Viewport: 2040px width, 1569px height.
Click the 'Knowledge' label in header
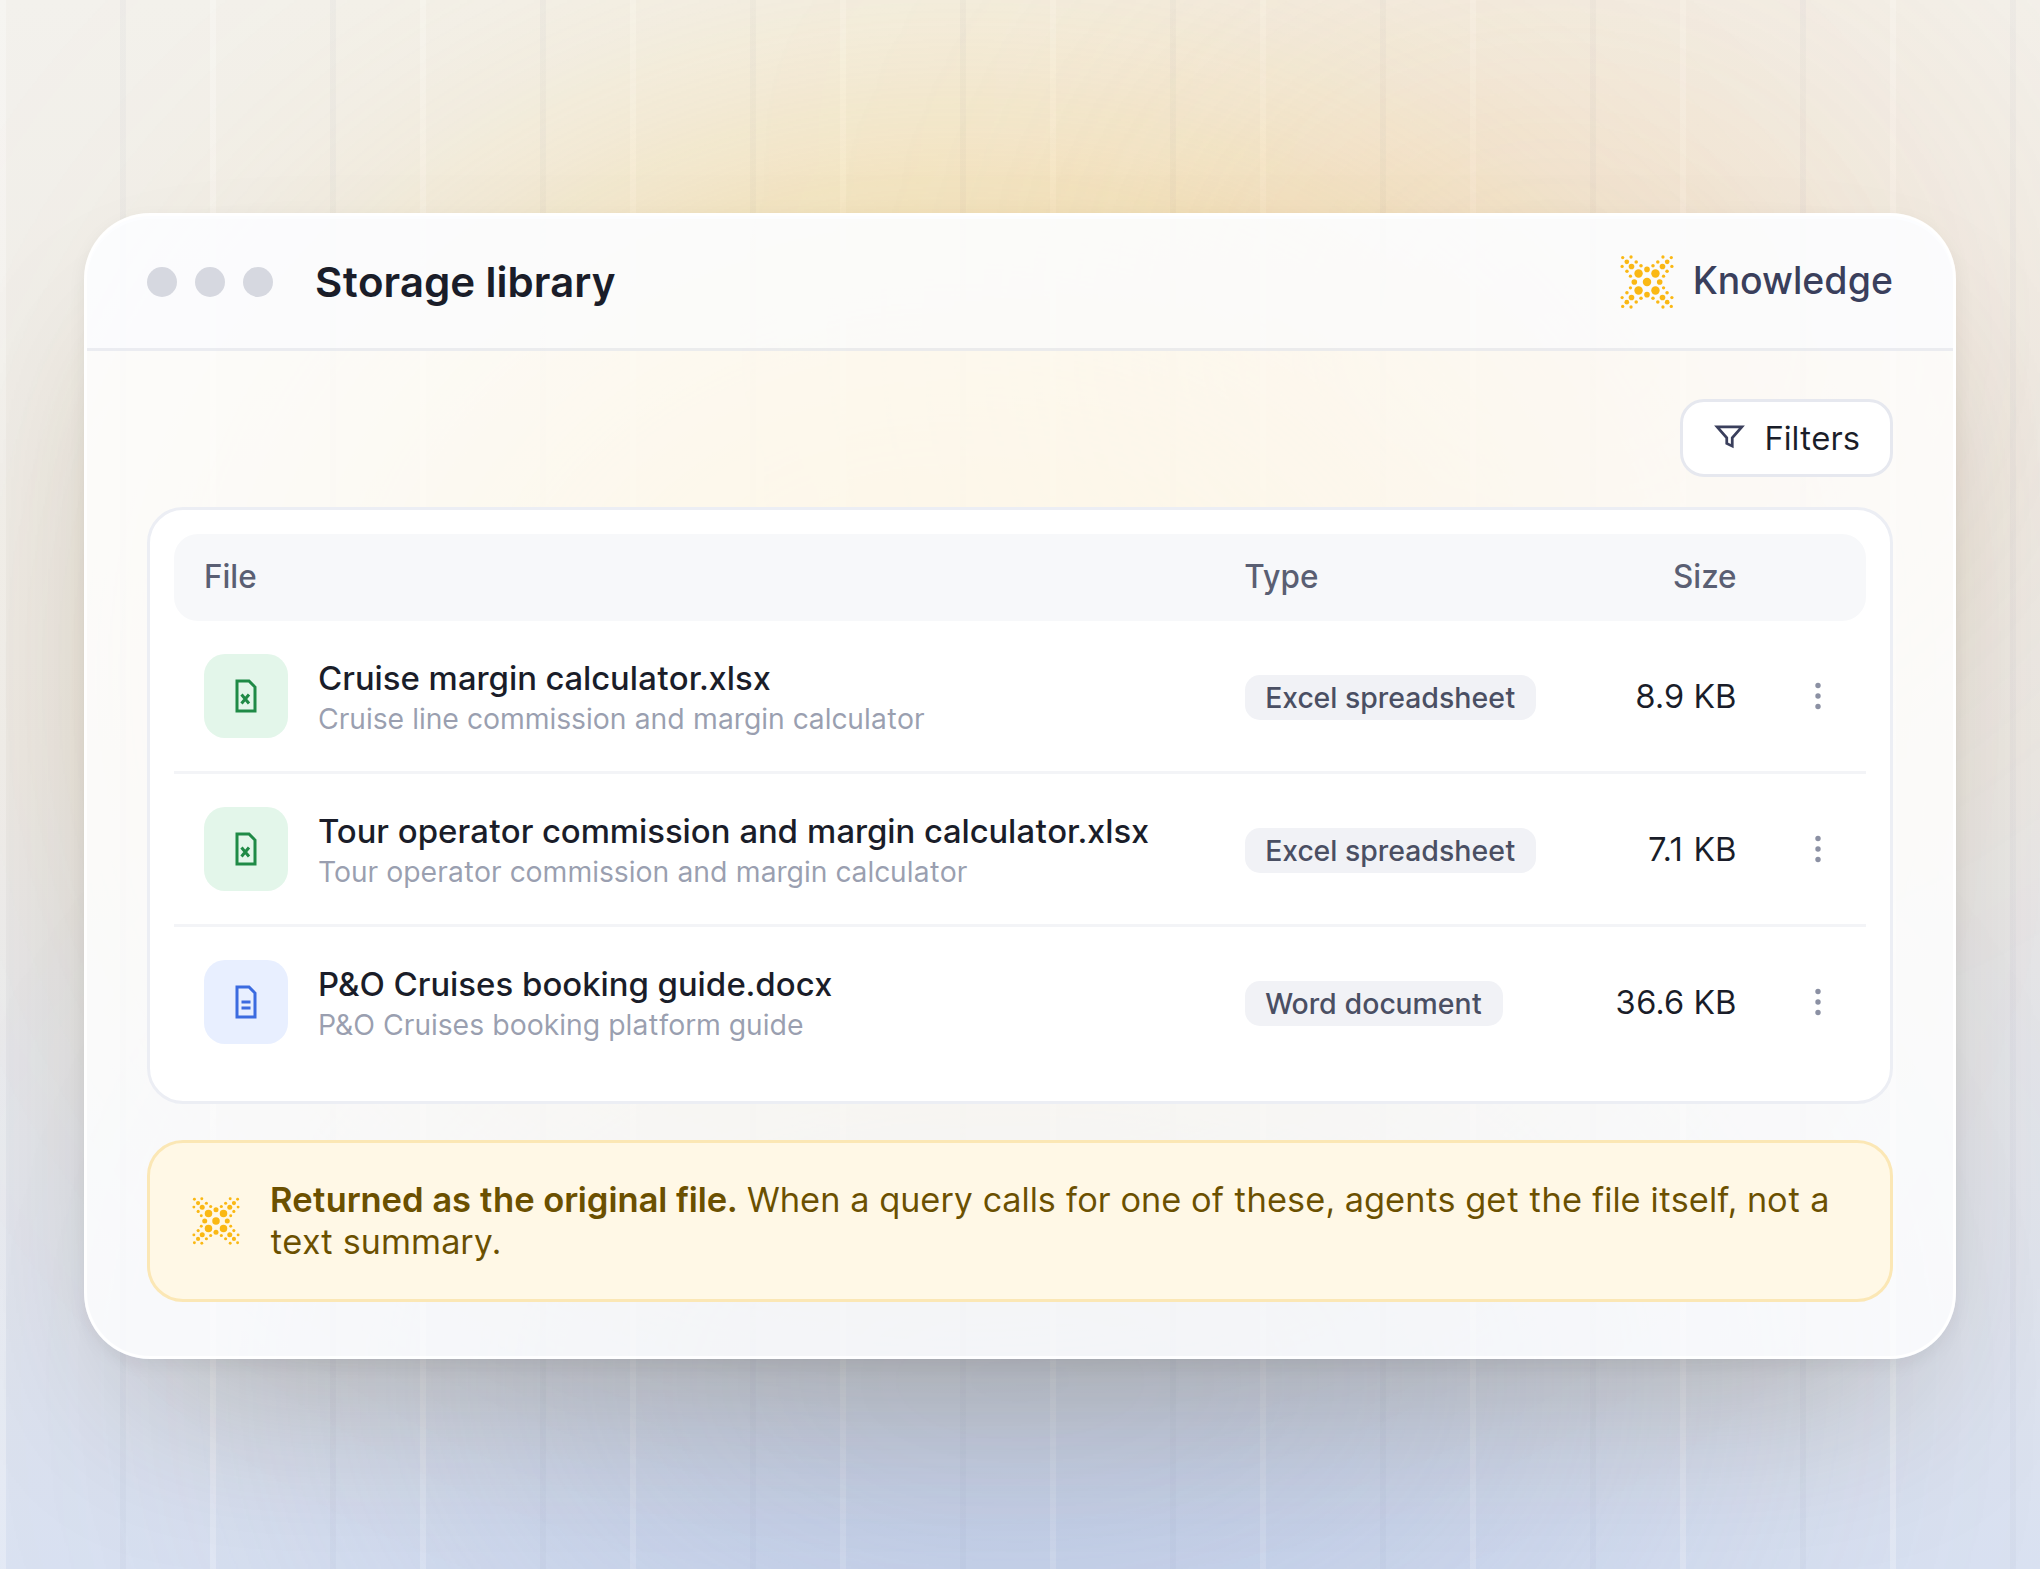tap(1792, 281)
